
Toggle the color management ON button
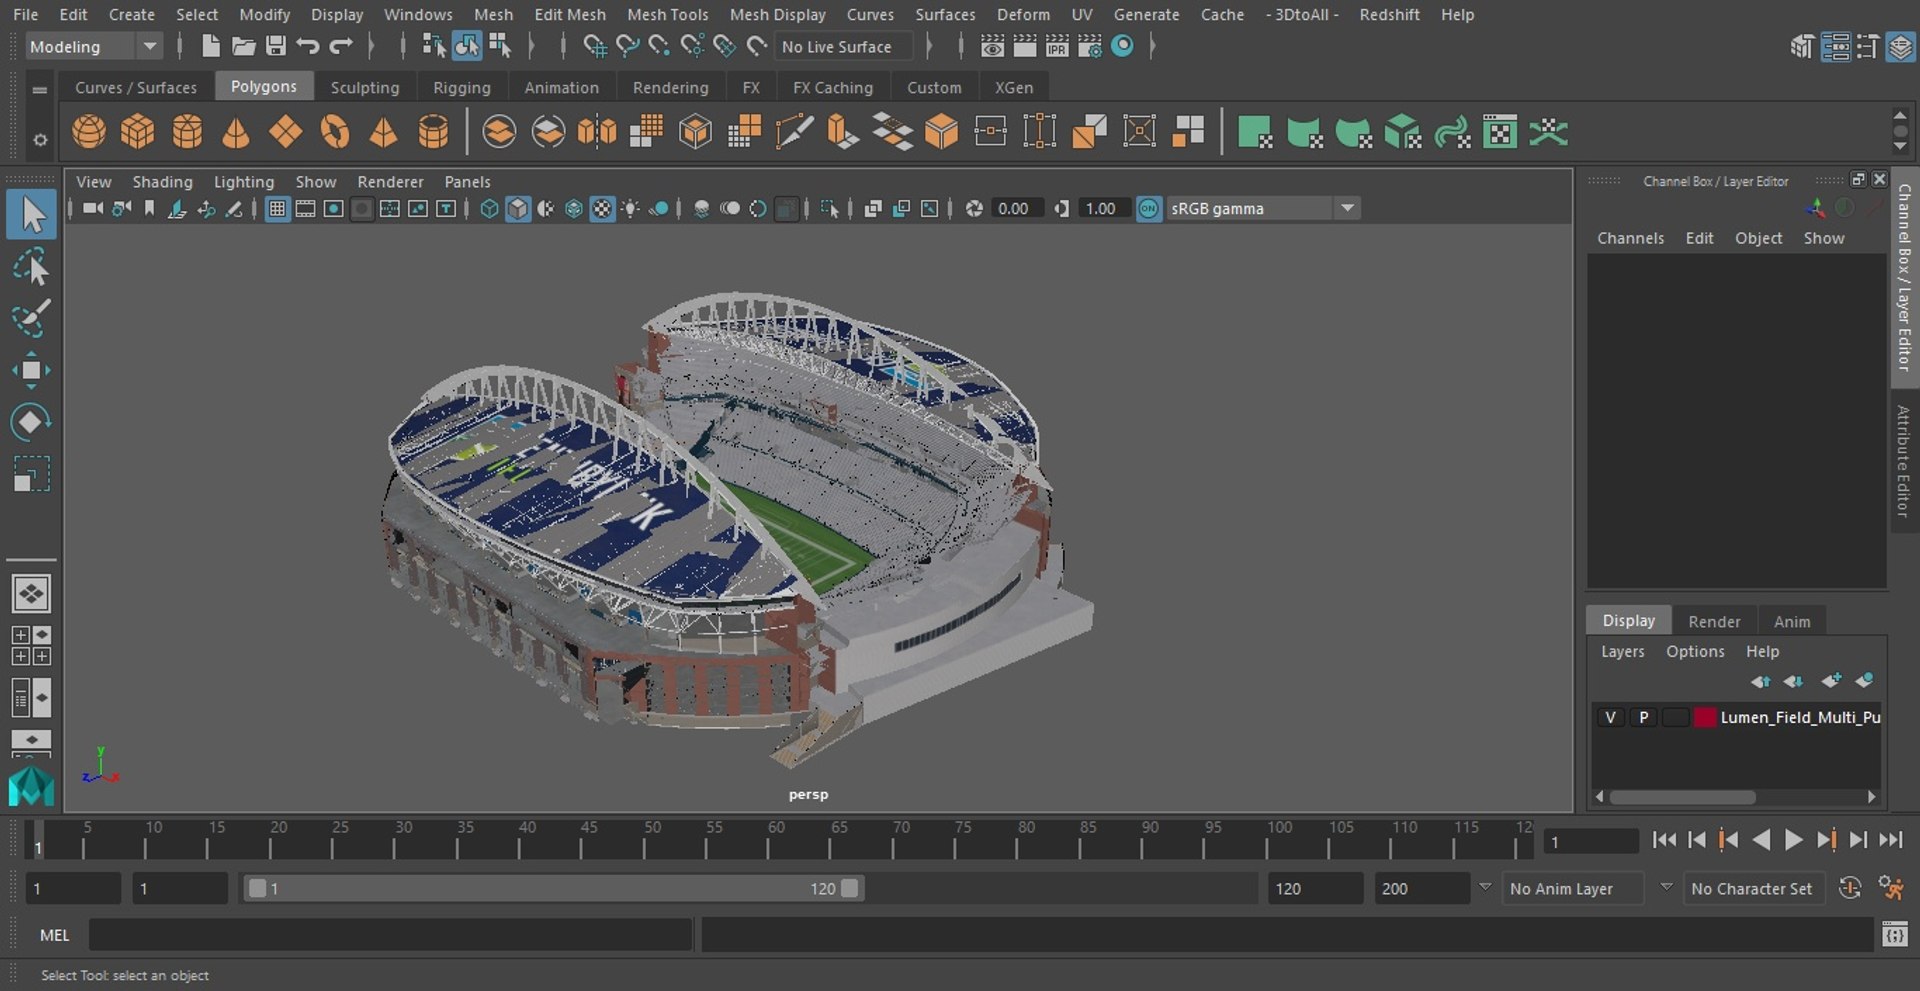click(1149, 209)
